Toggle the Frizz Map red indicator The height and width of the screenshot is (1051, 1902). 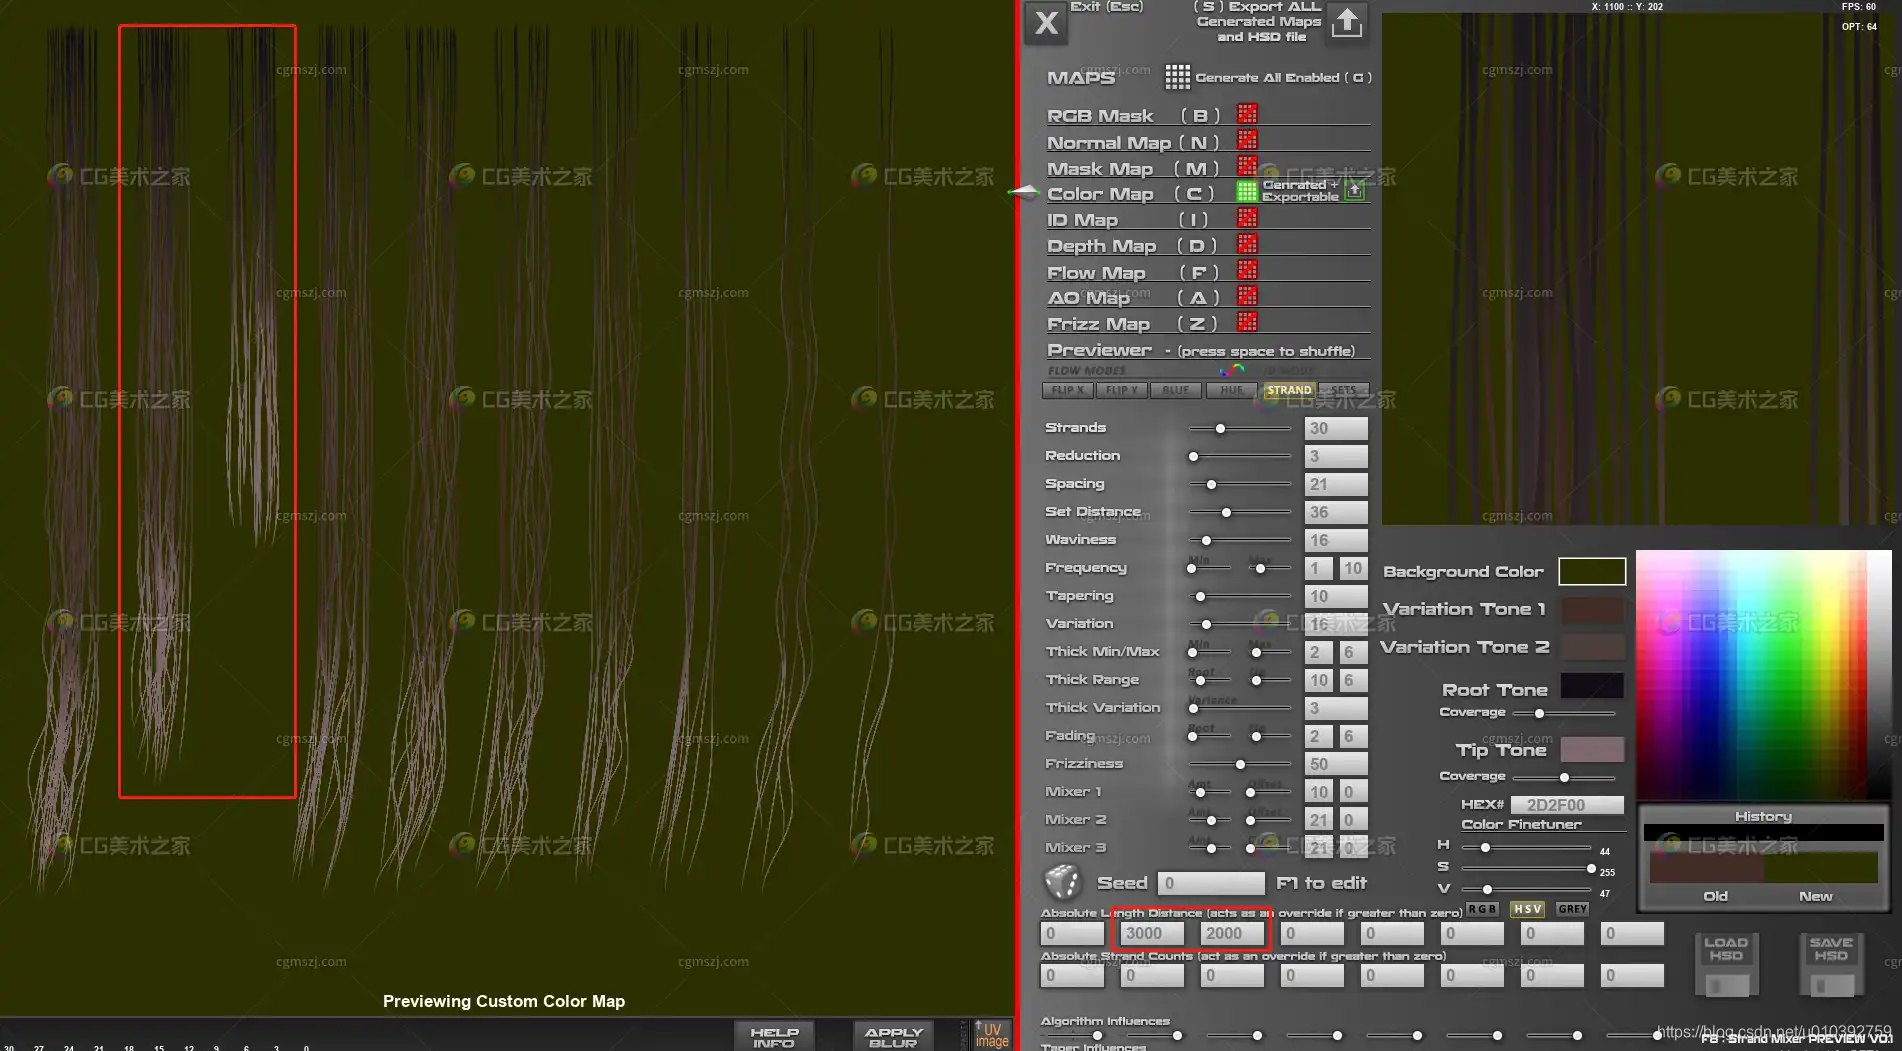tap(1247, 322)
